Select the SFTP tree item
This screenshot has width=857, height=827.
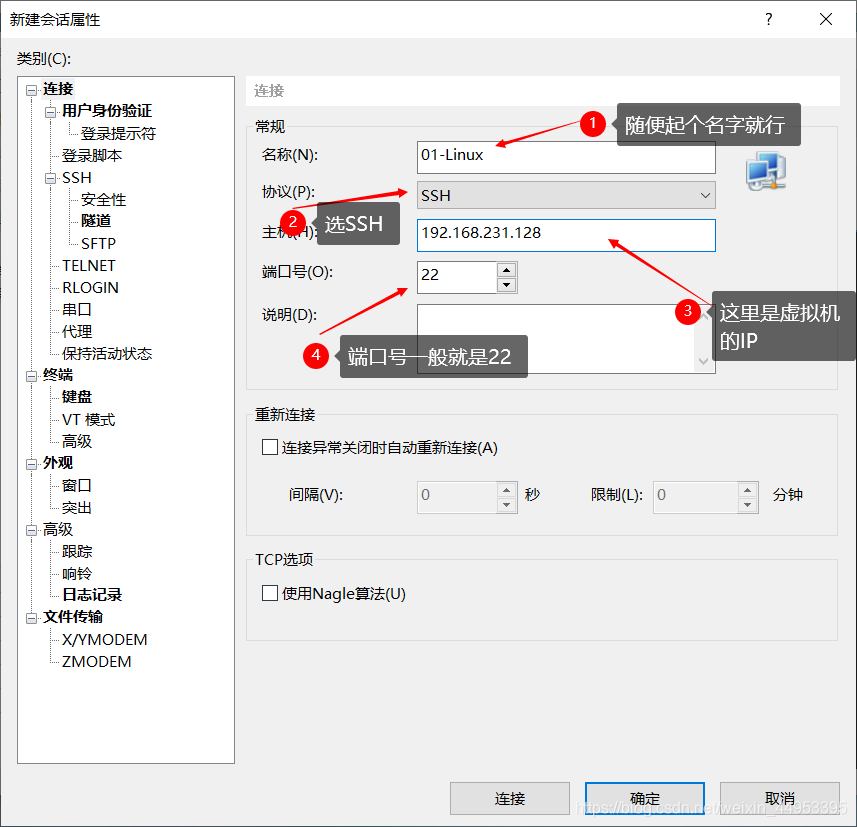[96, 243]
